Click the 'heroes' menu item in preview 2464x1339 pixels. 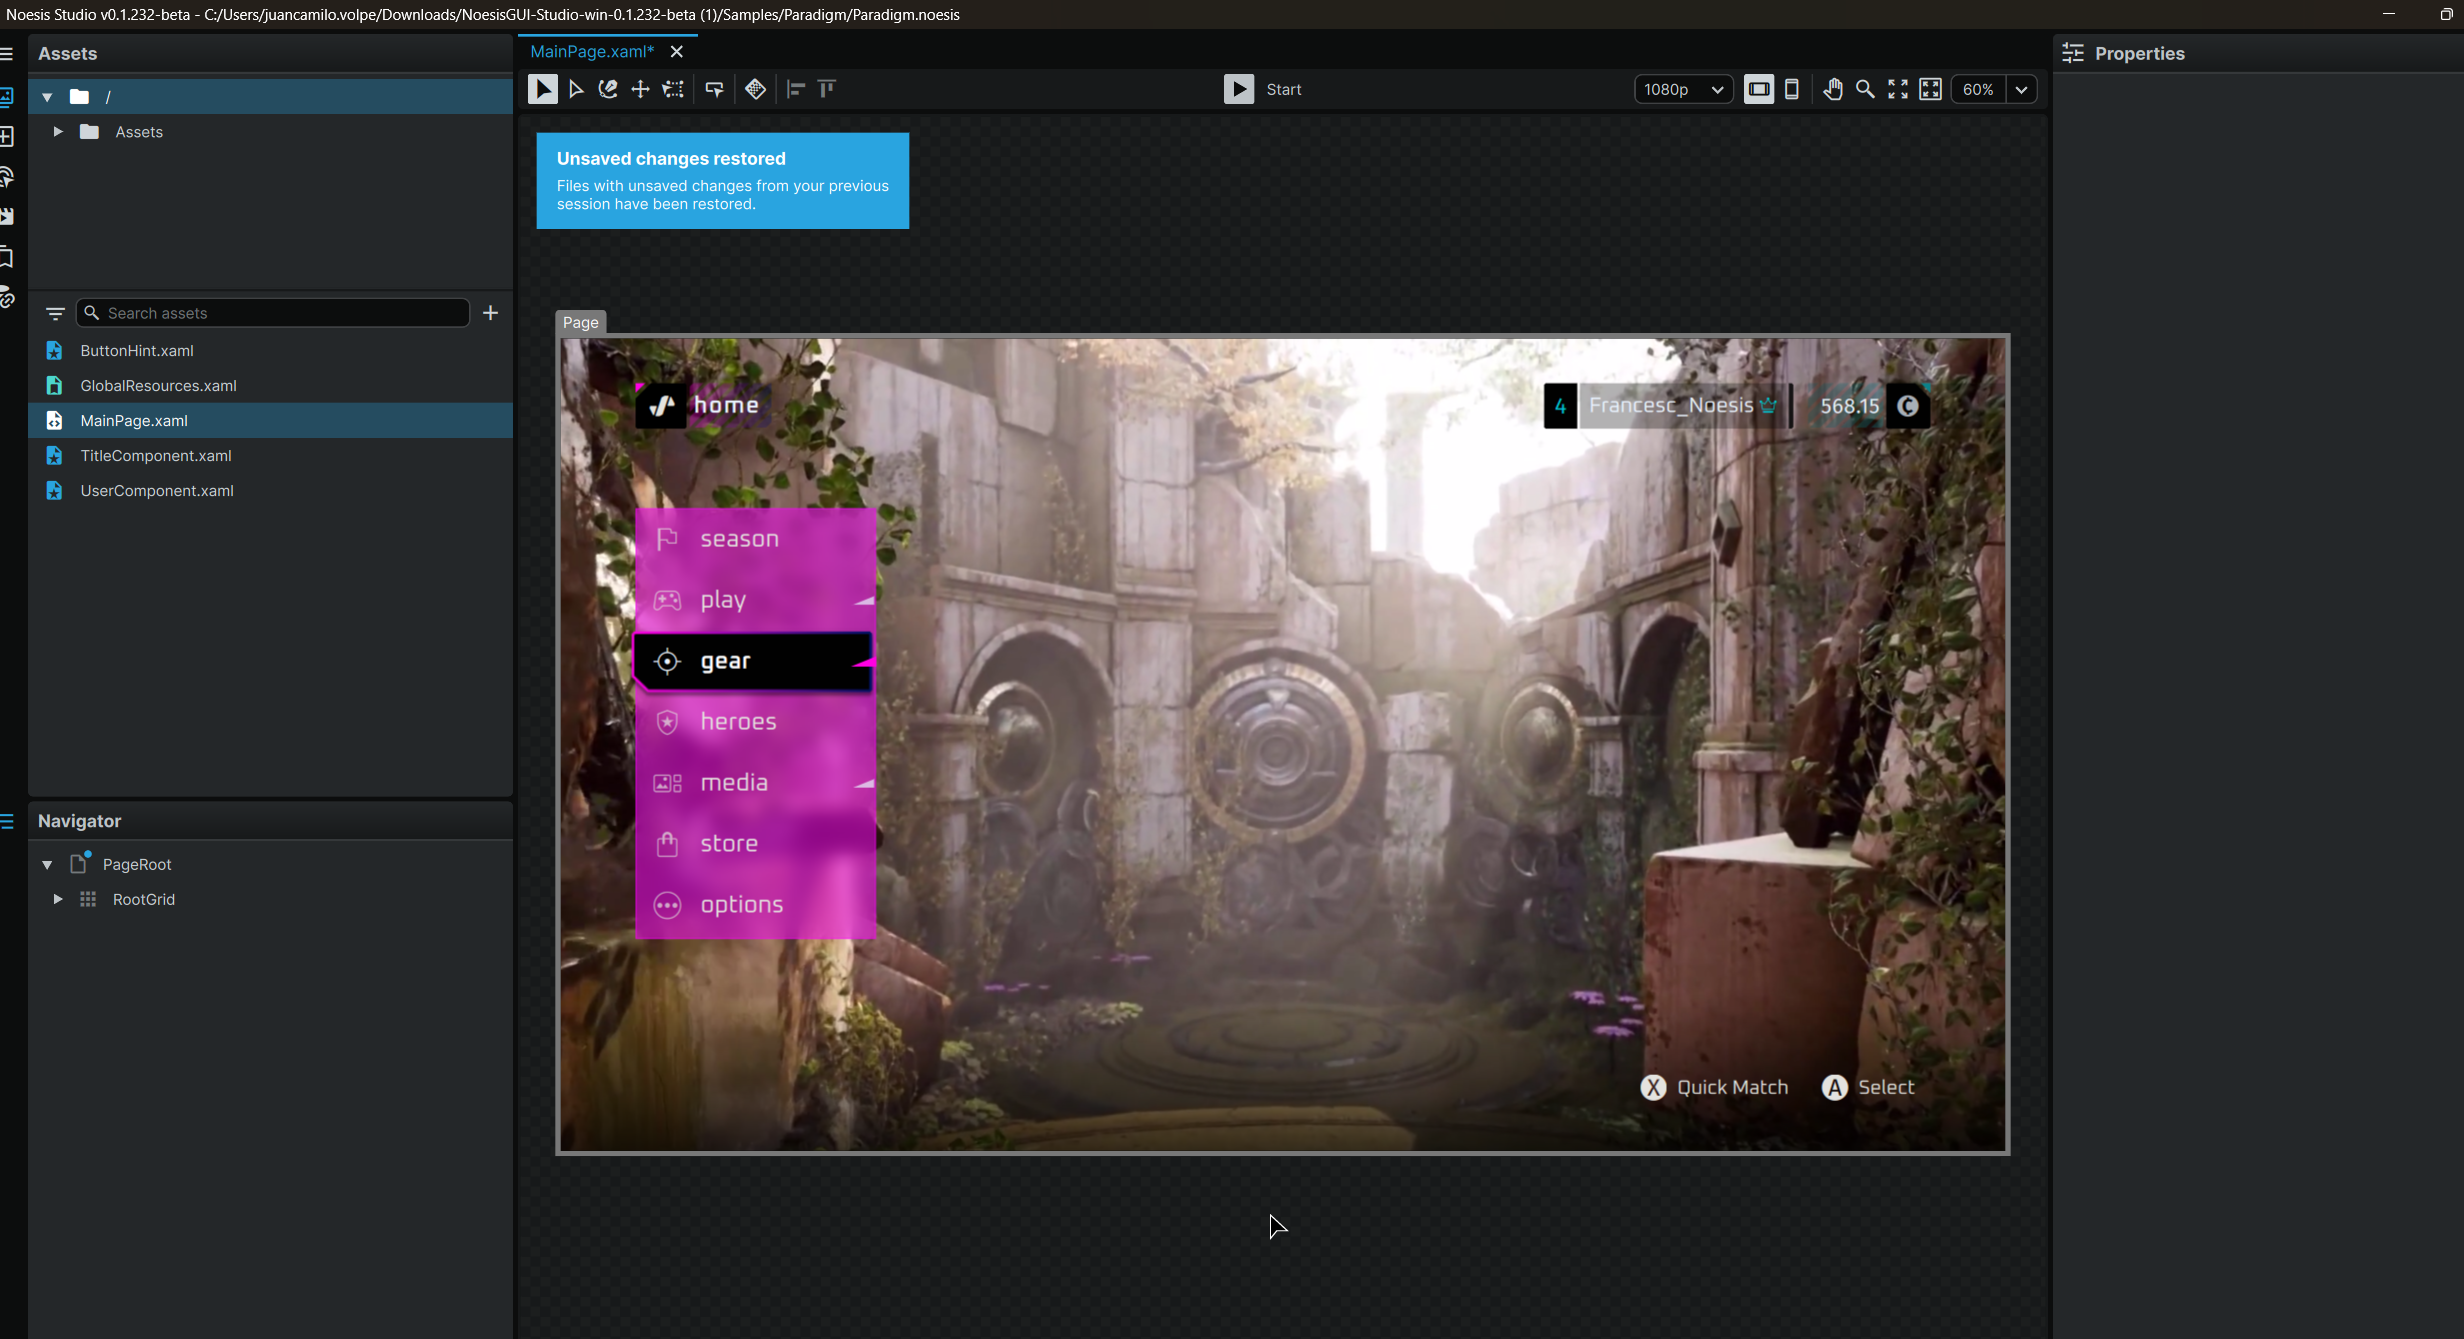pos(756,722)
